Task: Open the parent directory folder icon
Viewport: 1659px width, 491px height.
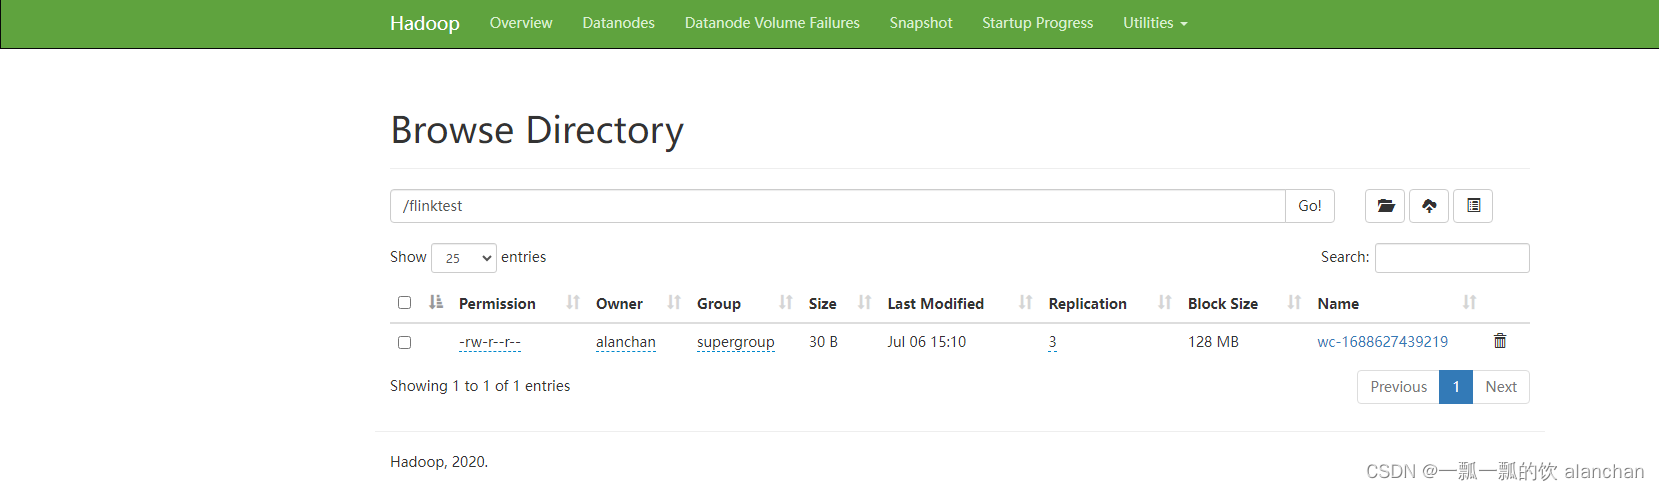Action: pyautogui.click(x=1385, y=206)
